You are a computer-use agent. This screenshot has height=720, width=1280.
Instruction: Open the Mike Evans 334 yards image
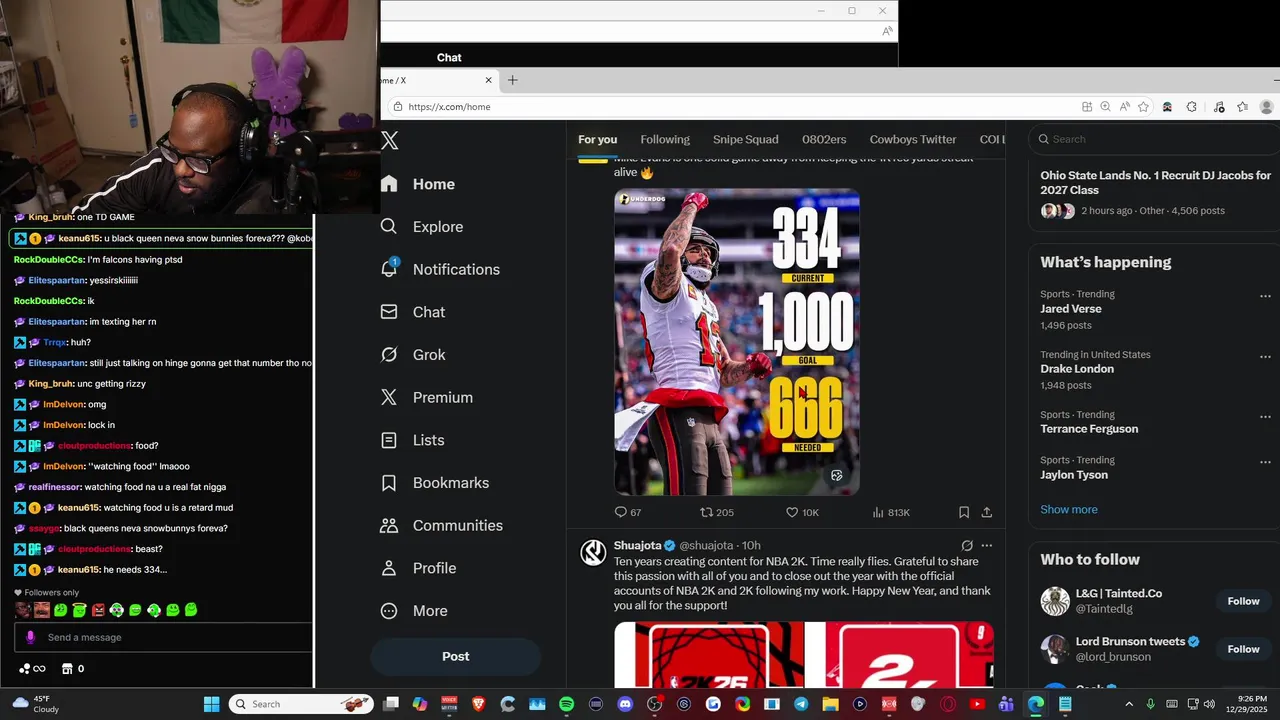pos(737,342)
